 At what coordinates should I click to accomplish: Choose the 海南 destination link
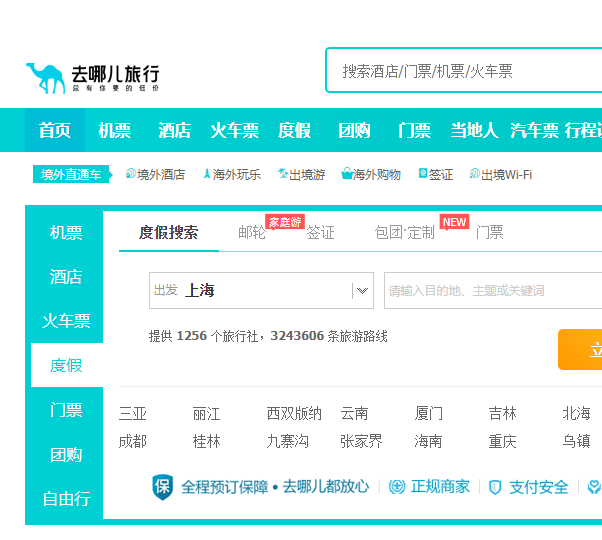[428, 441]
